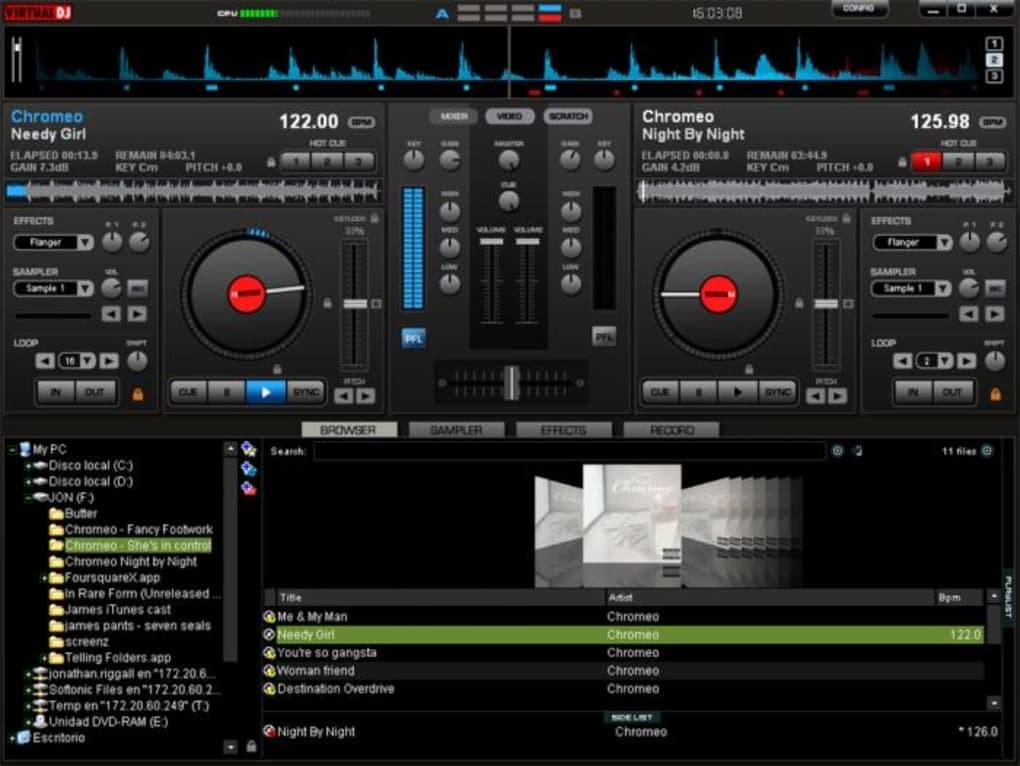Switch to the SAMPLER tab
Image resolution: width=1020 pixels, height=766 pixels.
click(456, 429)
